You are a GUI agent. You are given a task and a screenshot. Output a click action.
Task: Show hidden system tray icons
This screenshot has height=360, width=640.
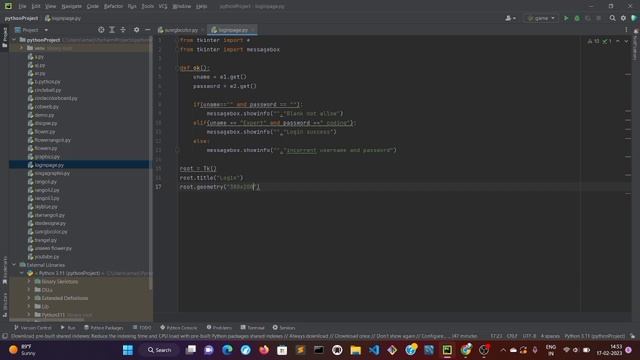tap(503, 350)
